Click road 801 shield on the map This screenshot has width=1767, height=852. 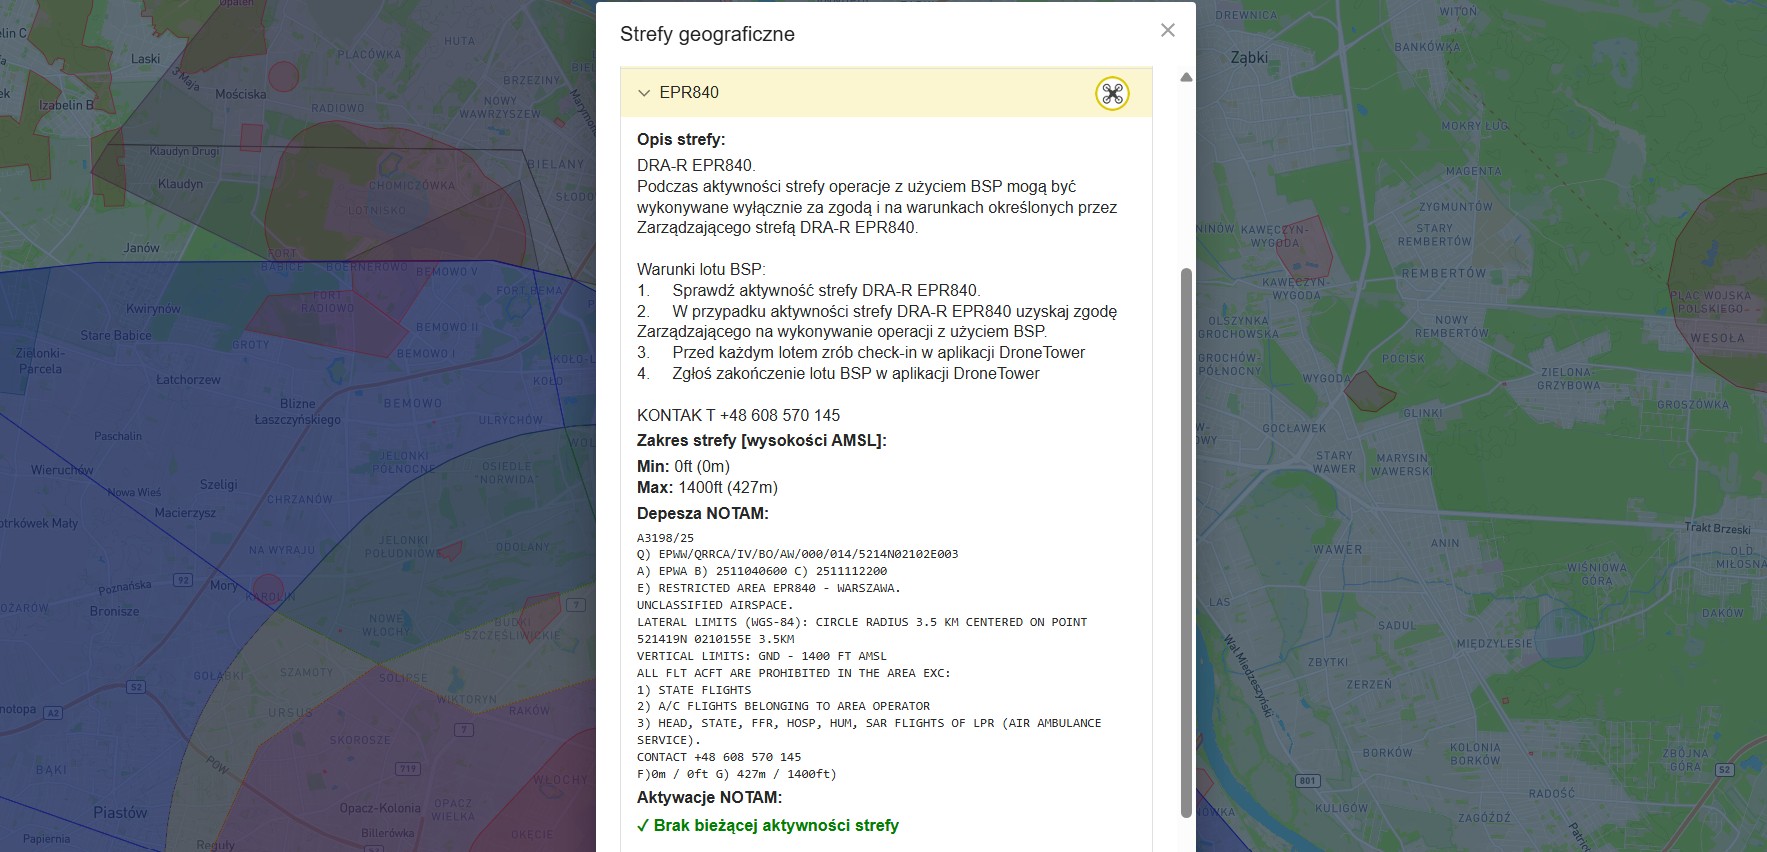(x=1307, y=780)
